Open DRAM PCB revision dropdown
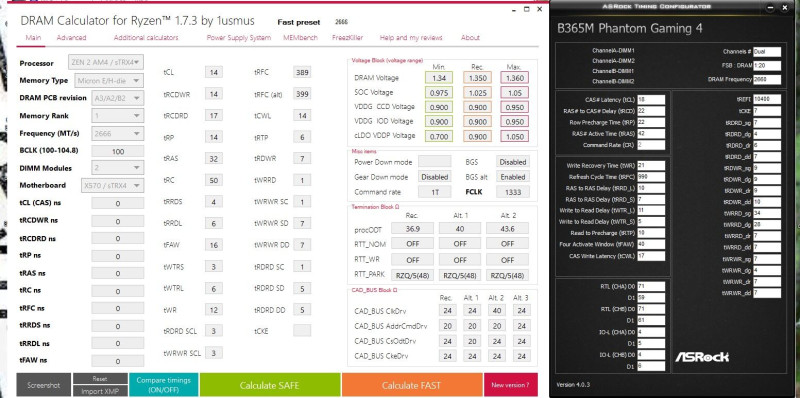Viewport: 800px width, 398px height. 118,98
